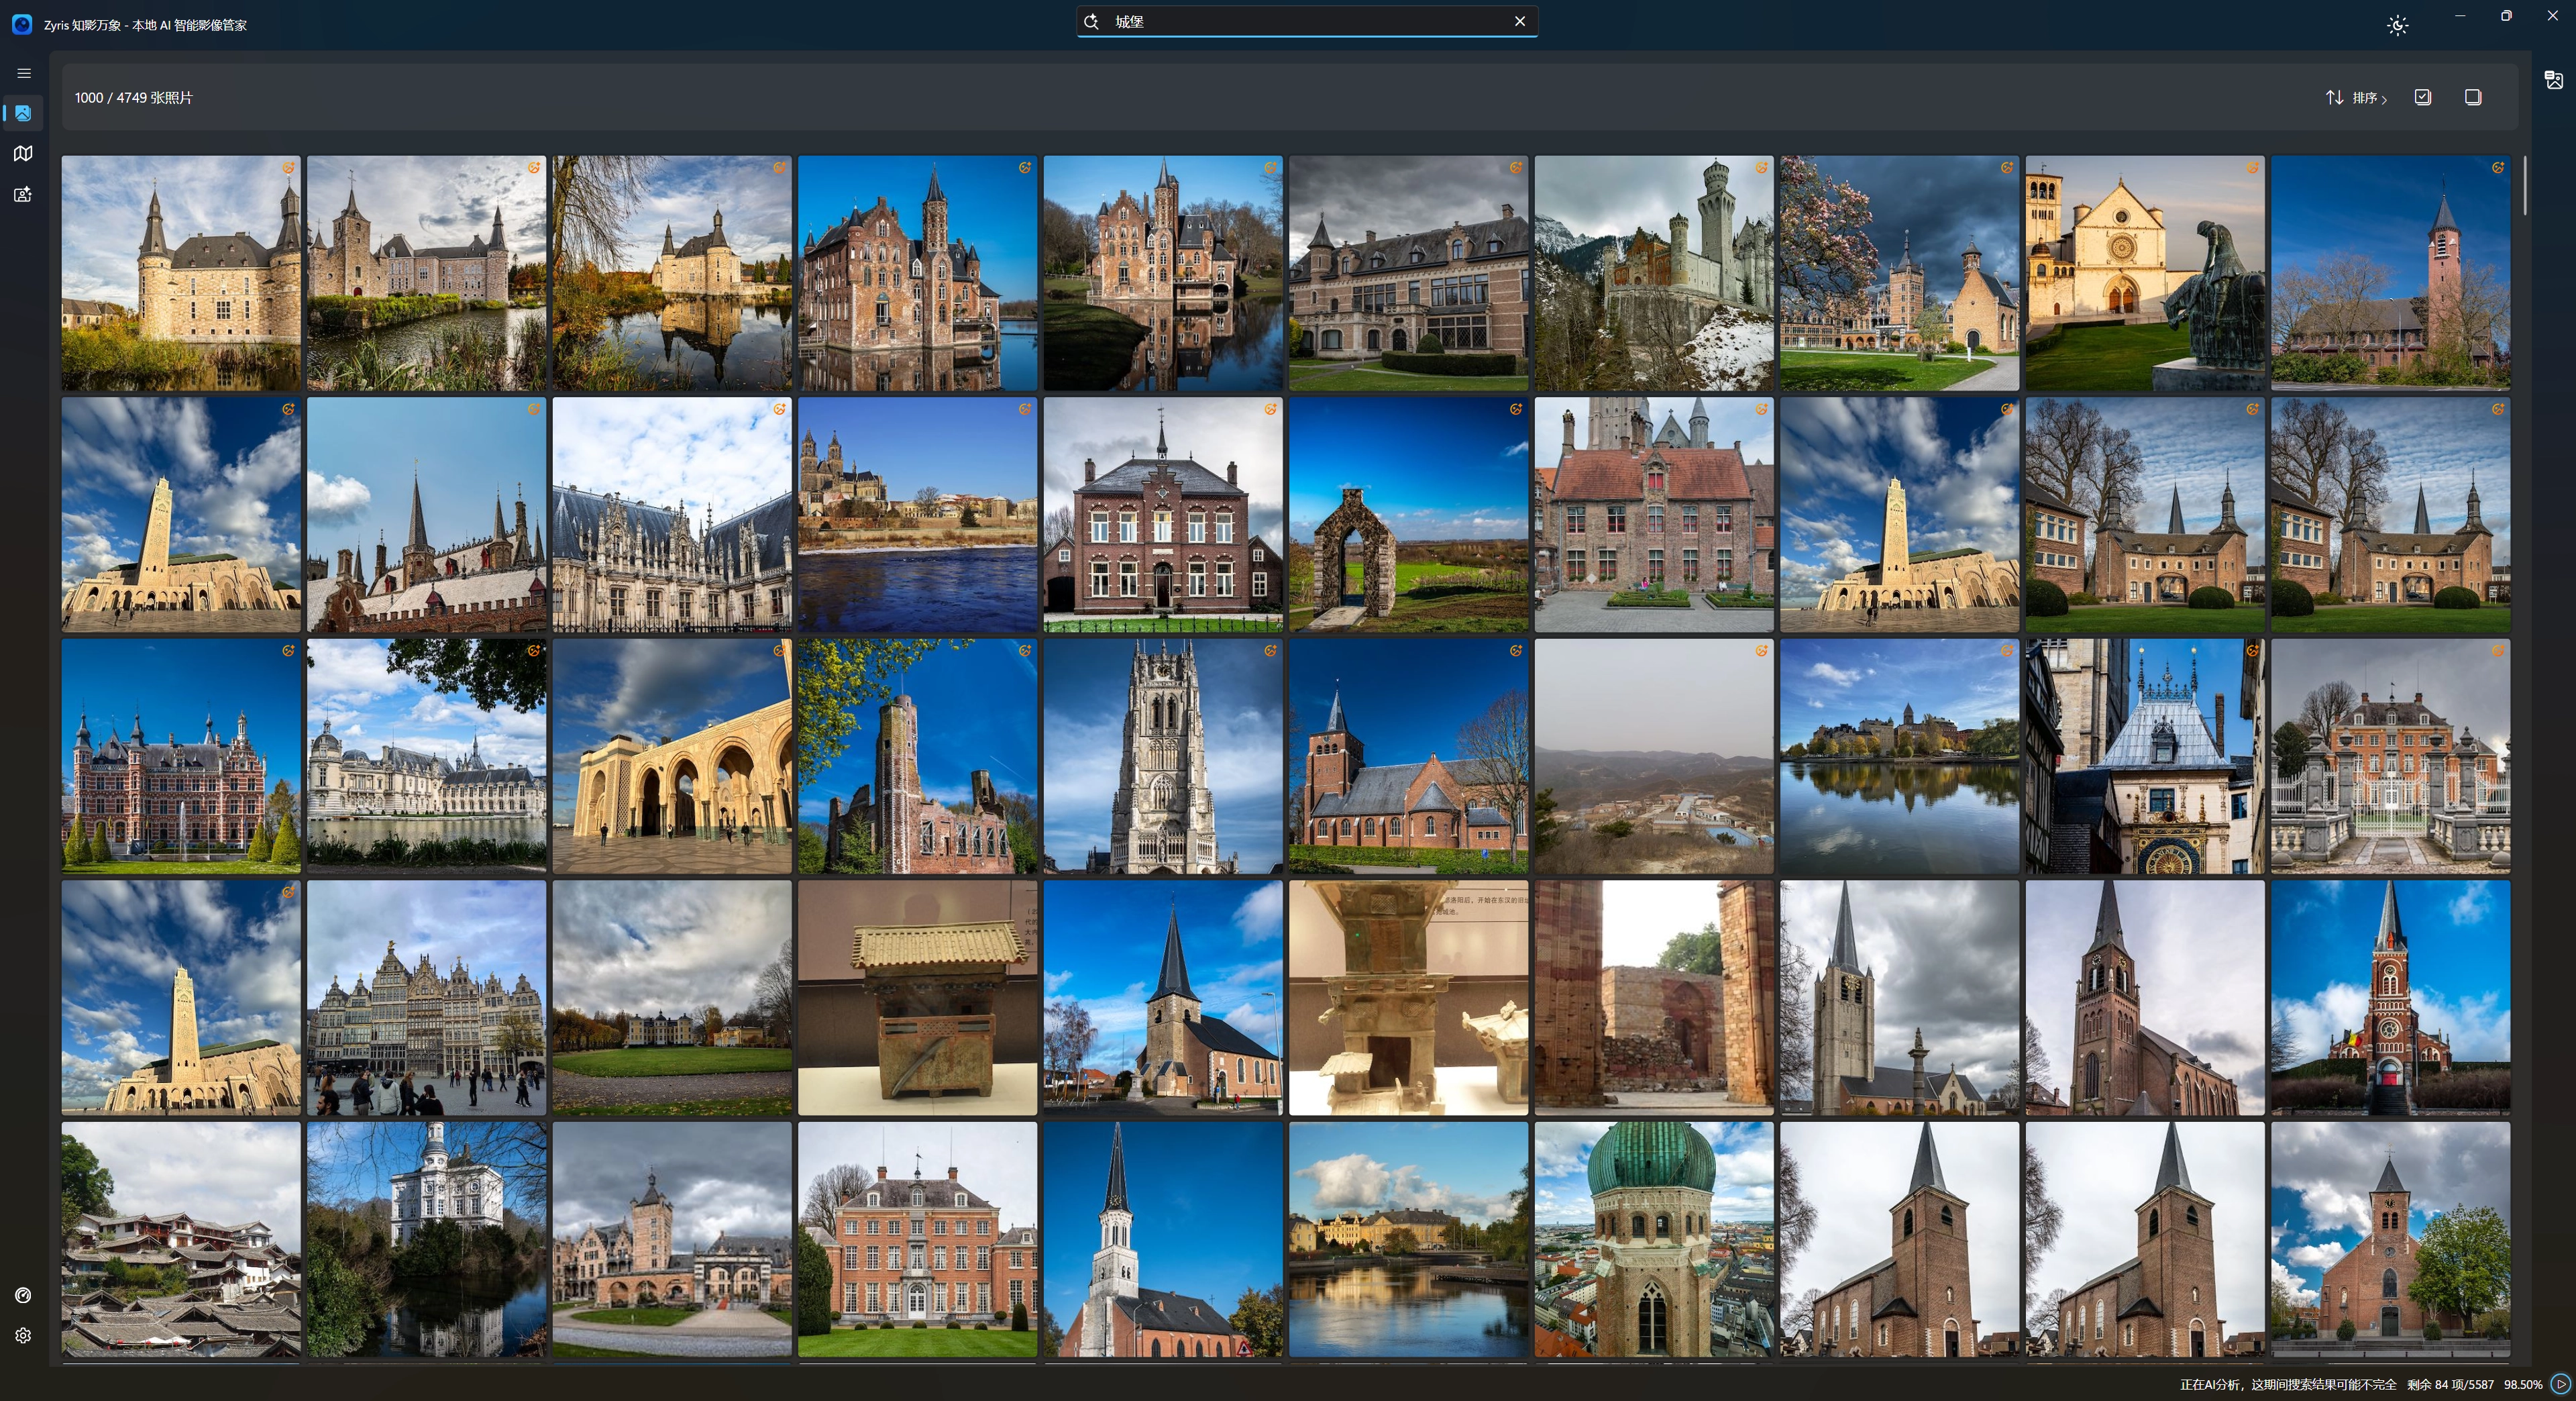
Task: Open the mosque arcade arches photo
Action: (x=672, y=757)
